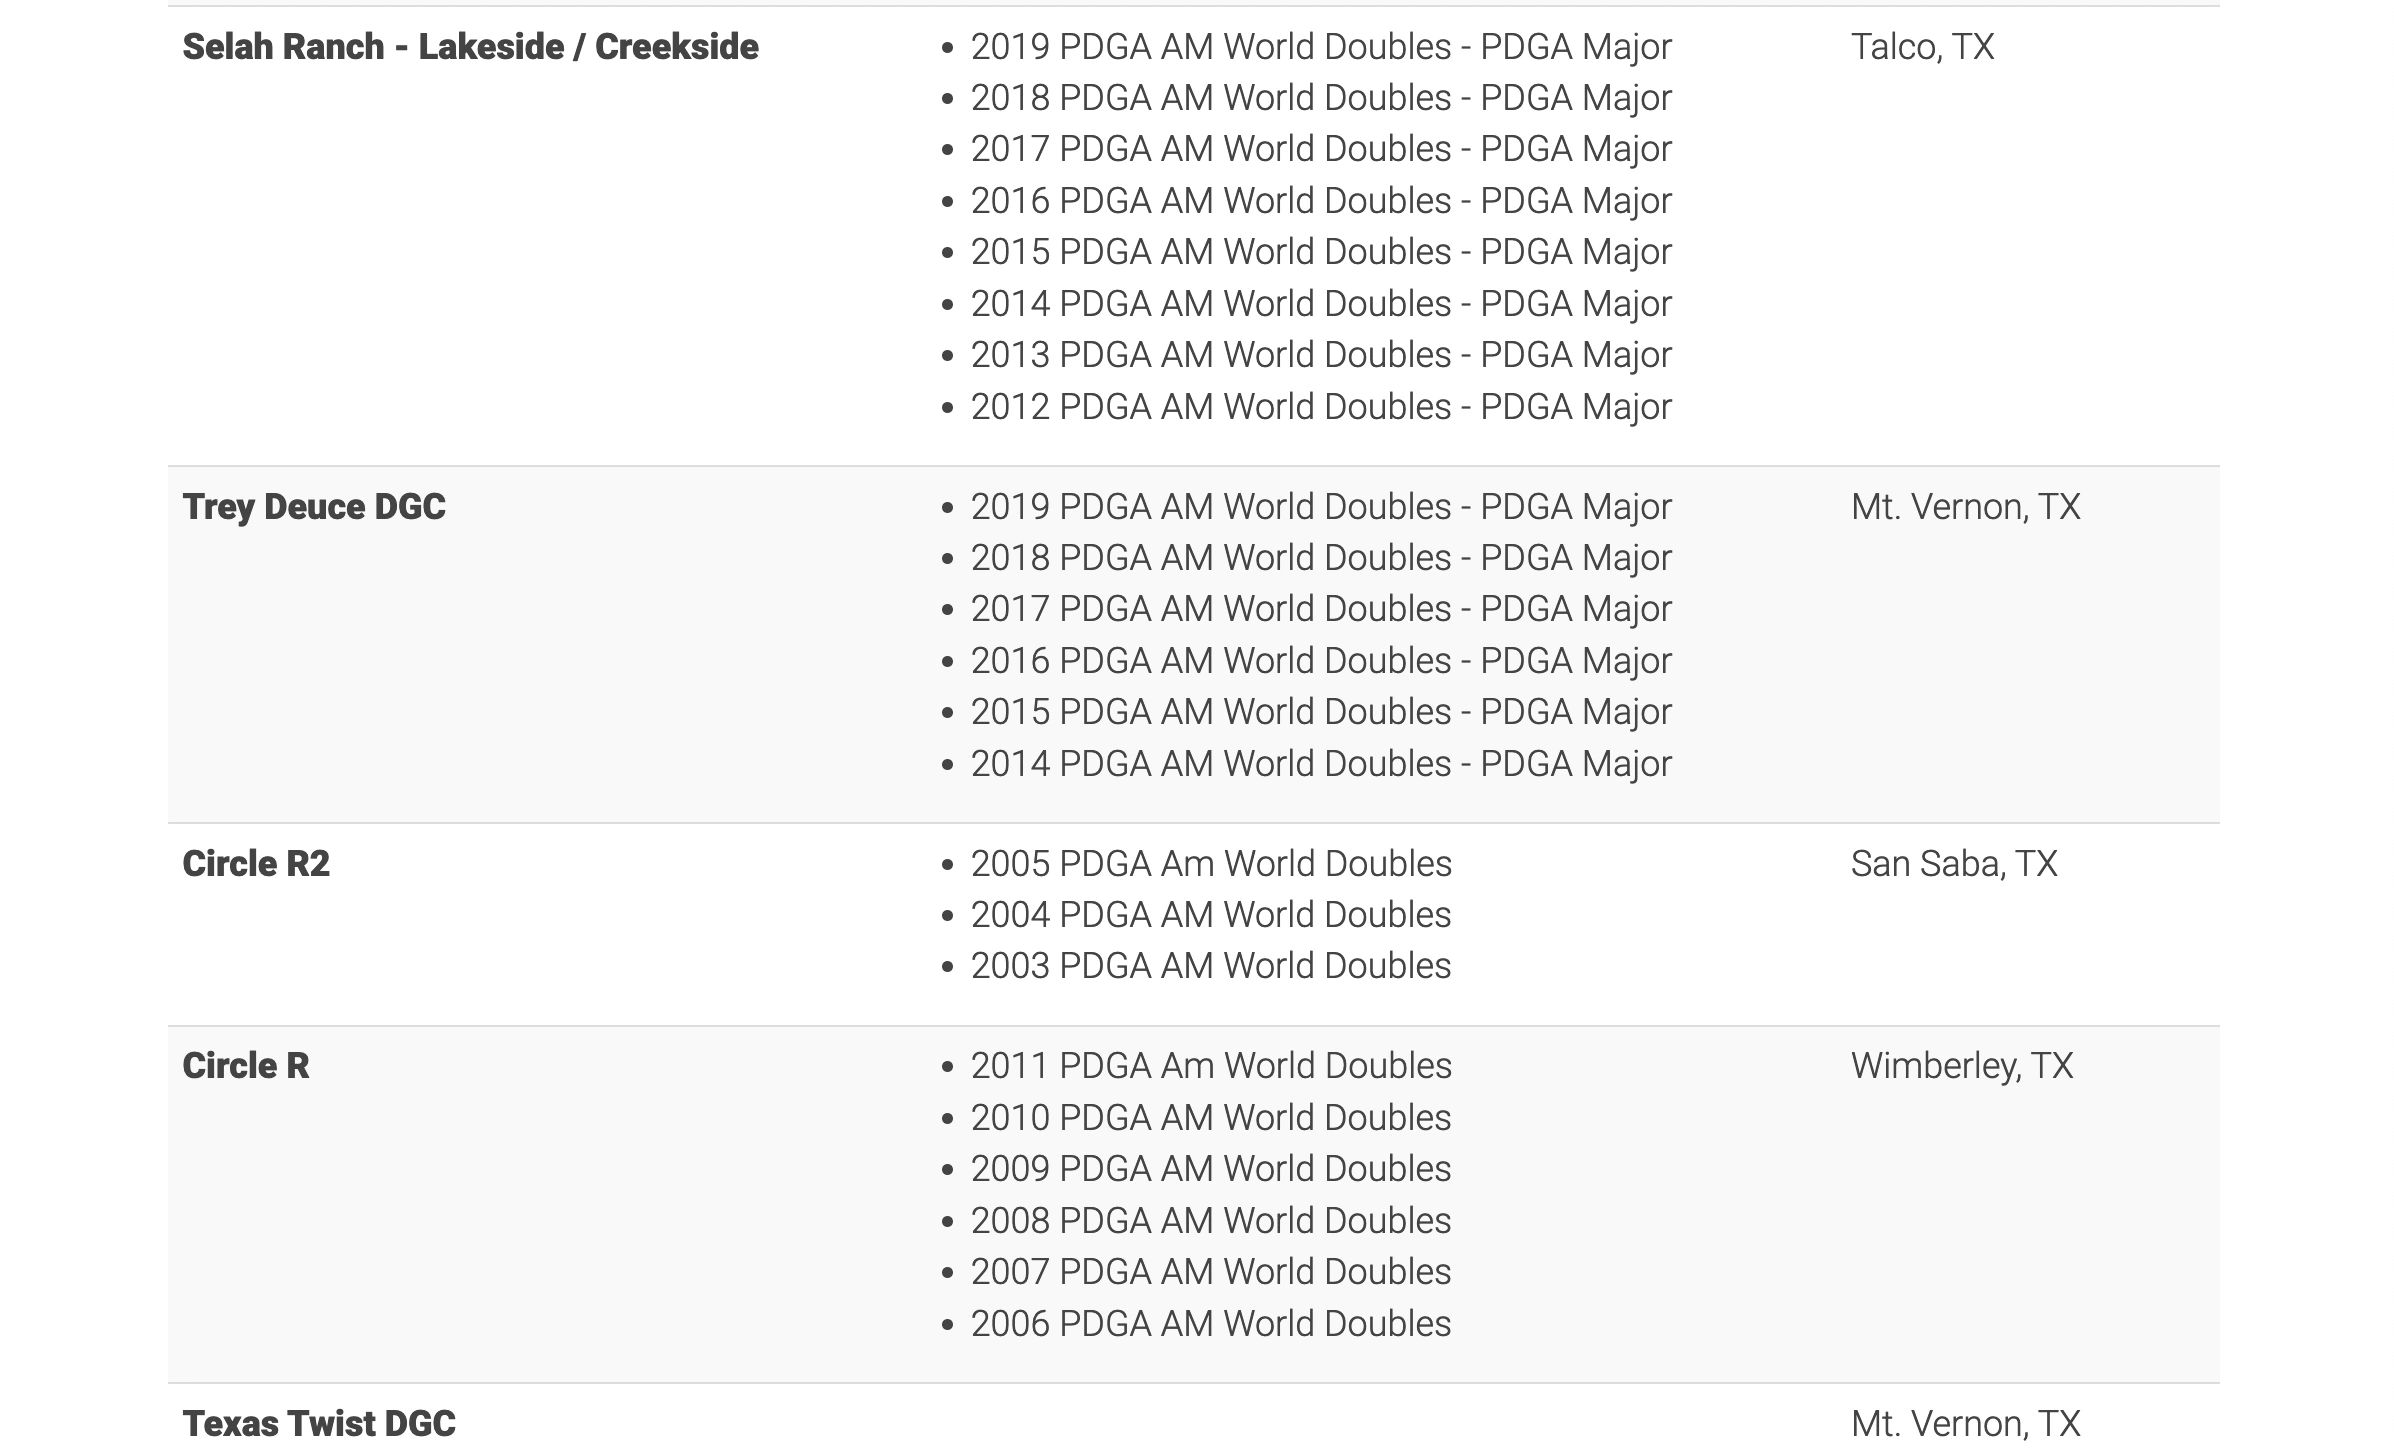The height and width of the screenshot is (1454, 2394).
Task: Open the Texas Twist DGC course
Action: pyautogui.click(x=319, y=1423)
